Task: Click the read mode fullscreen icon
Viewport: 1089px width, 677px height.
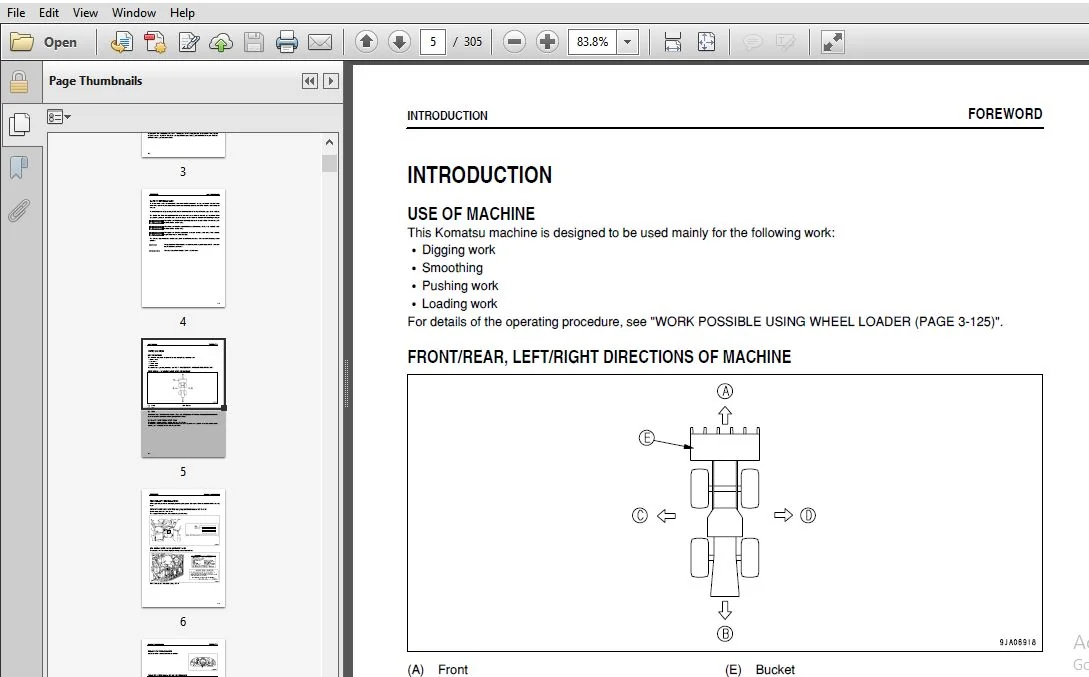Action: [x=832, y=42]
